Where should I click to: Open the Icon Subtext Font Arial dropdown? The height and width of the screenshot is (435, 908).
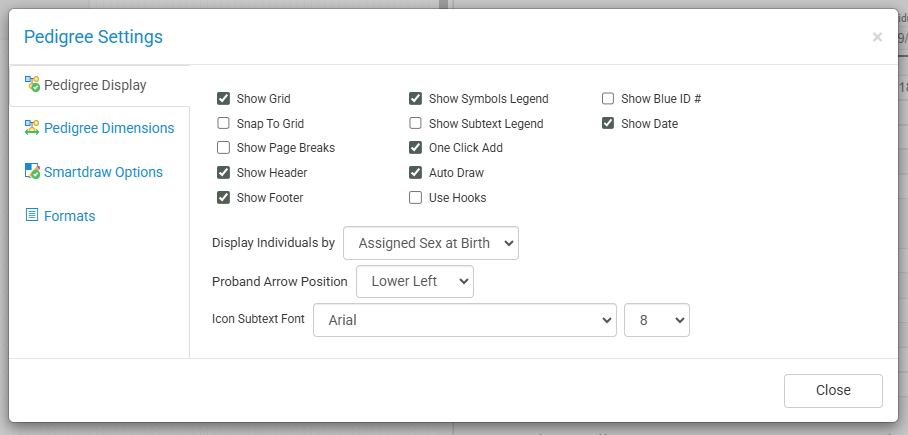point(464,321)
